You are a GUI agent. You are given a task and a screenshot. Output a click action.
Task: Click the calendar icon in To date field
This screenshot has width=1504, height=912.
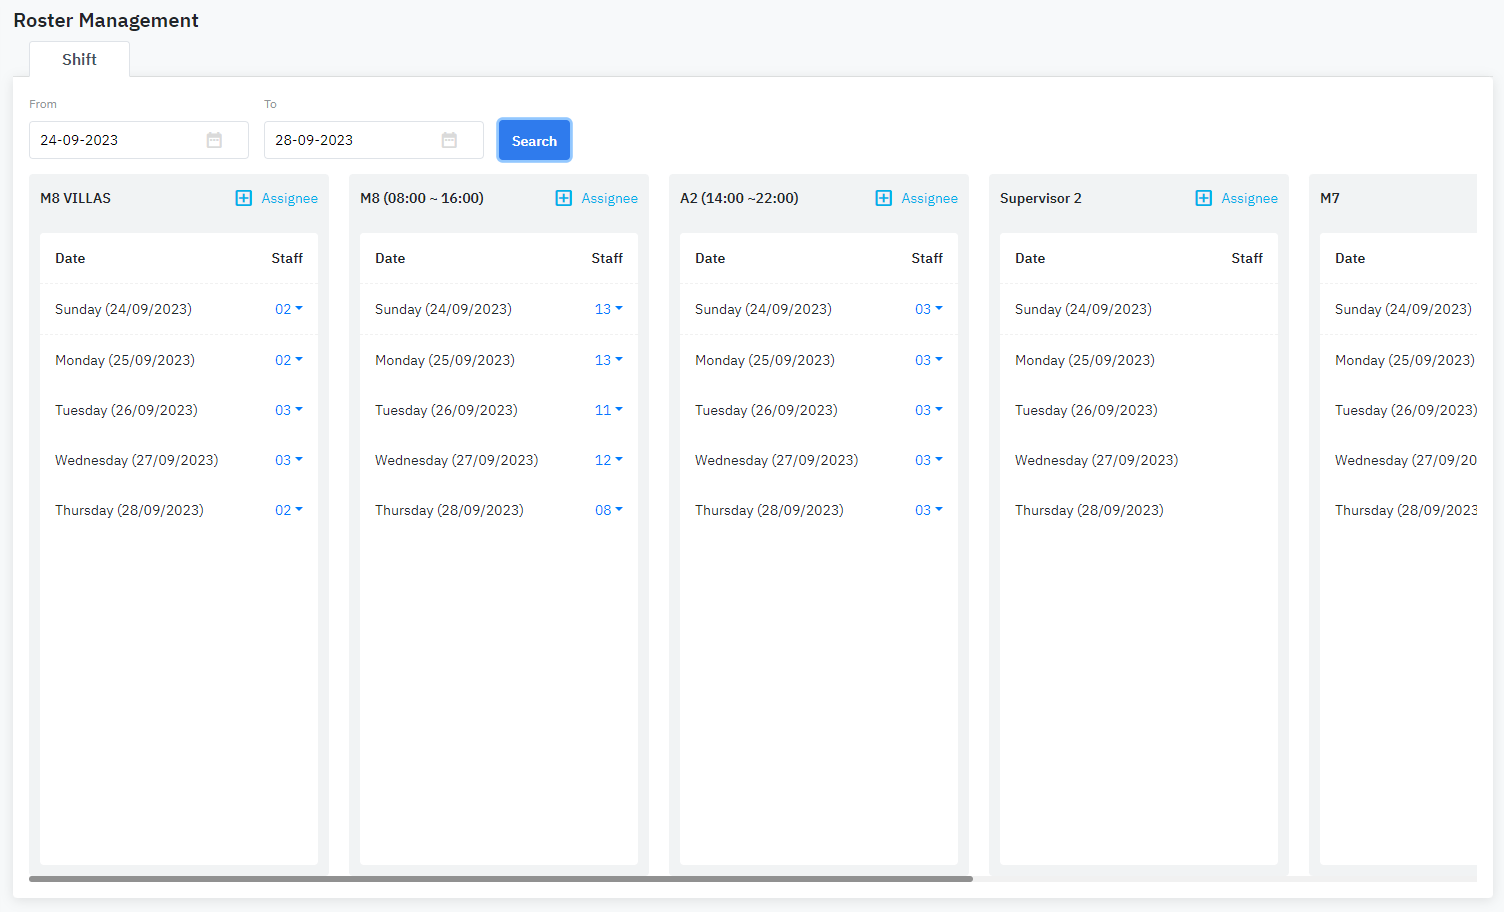(x=449, y=140)
